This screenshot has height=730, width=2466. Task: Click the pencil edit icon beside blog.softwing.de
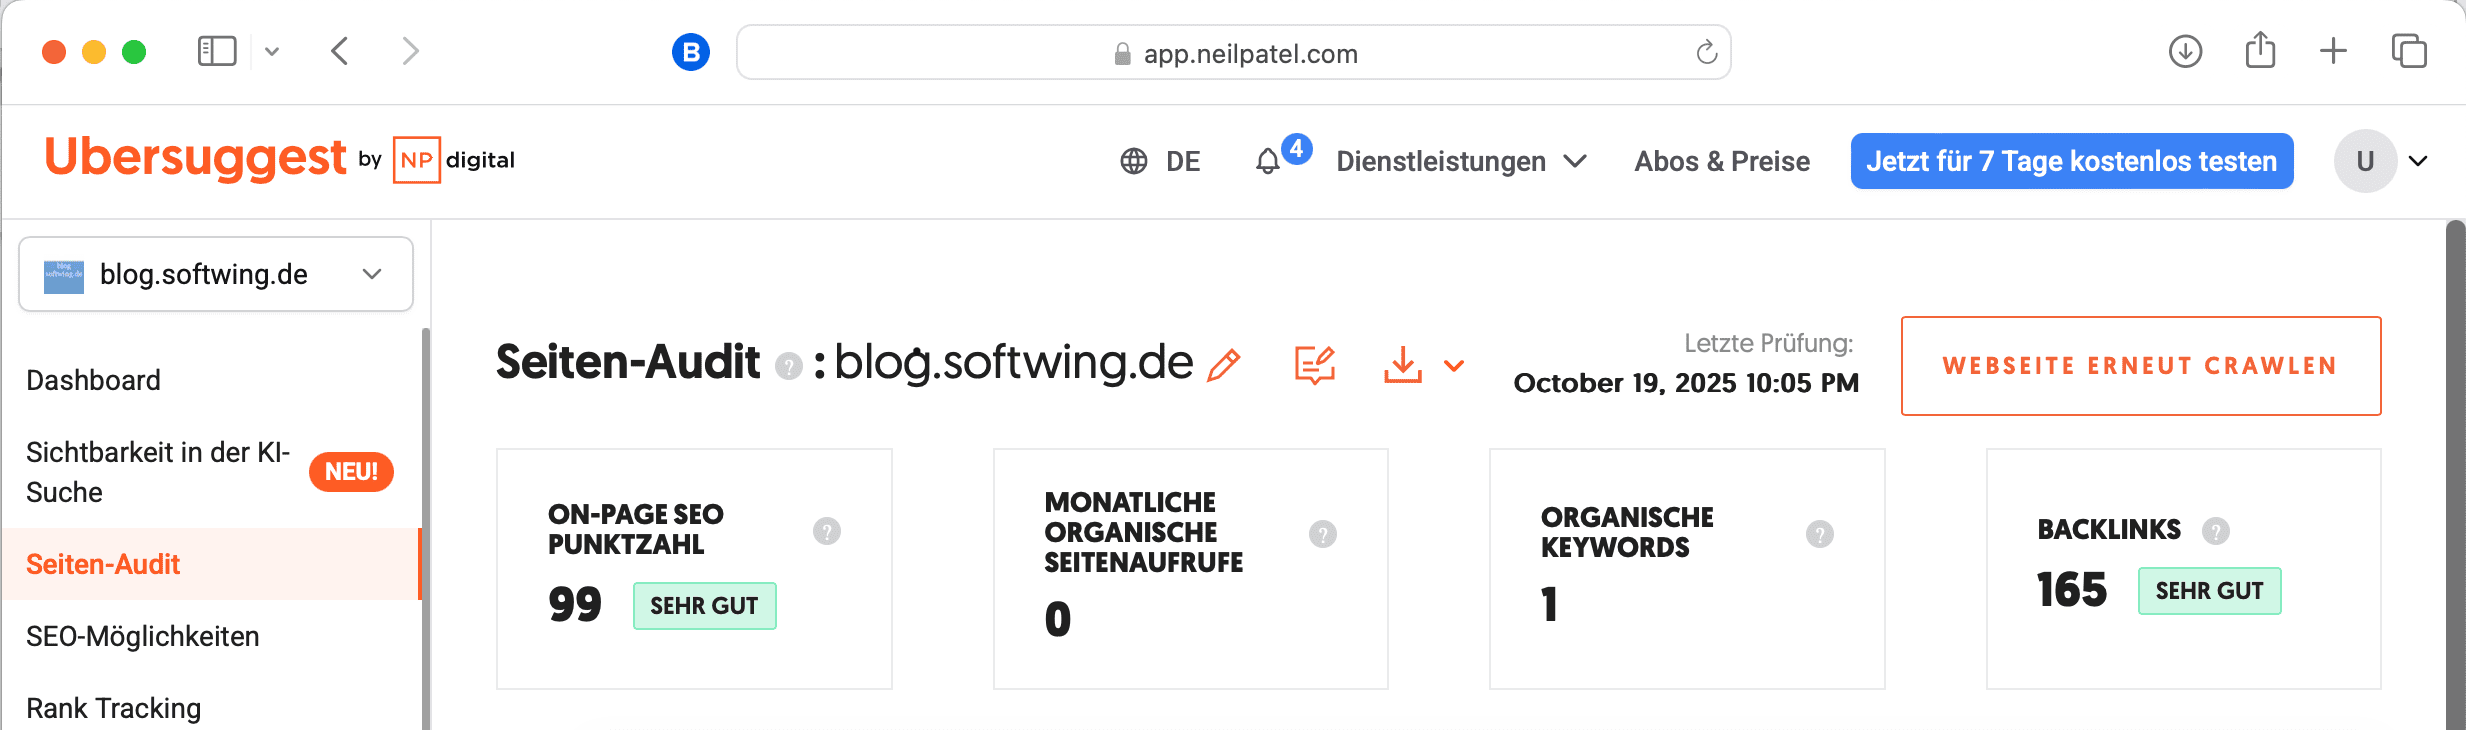1224,365
